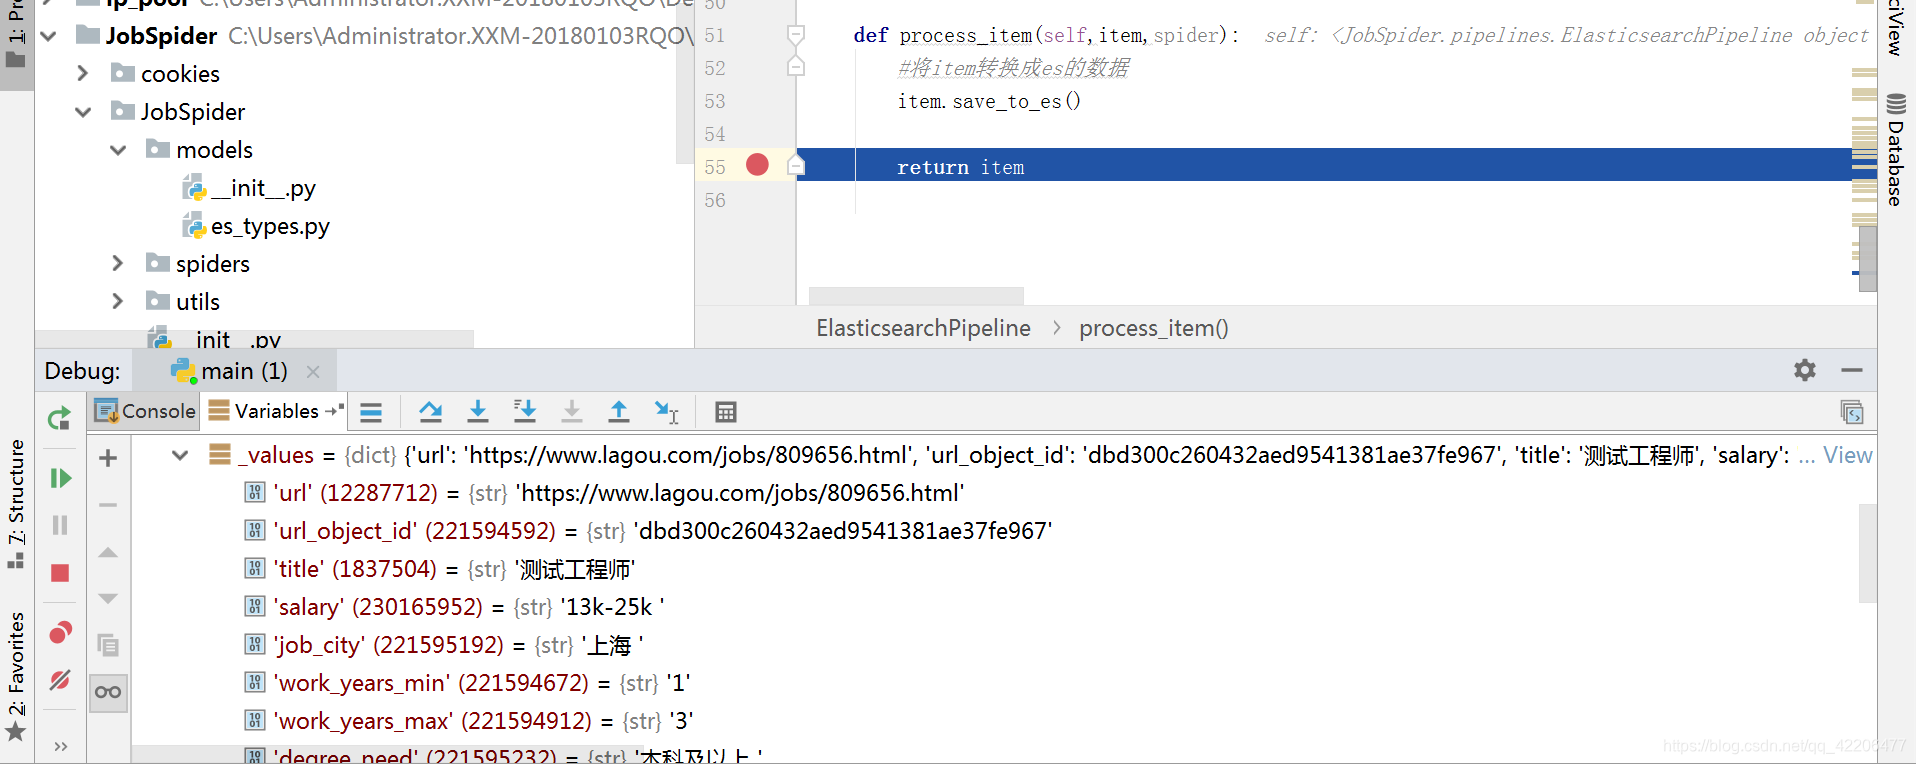Collapse the _values dict variable
1916x764 pixels.
click(x=180, y=455)
